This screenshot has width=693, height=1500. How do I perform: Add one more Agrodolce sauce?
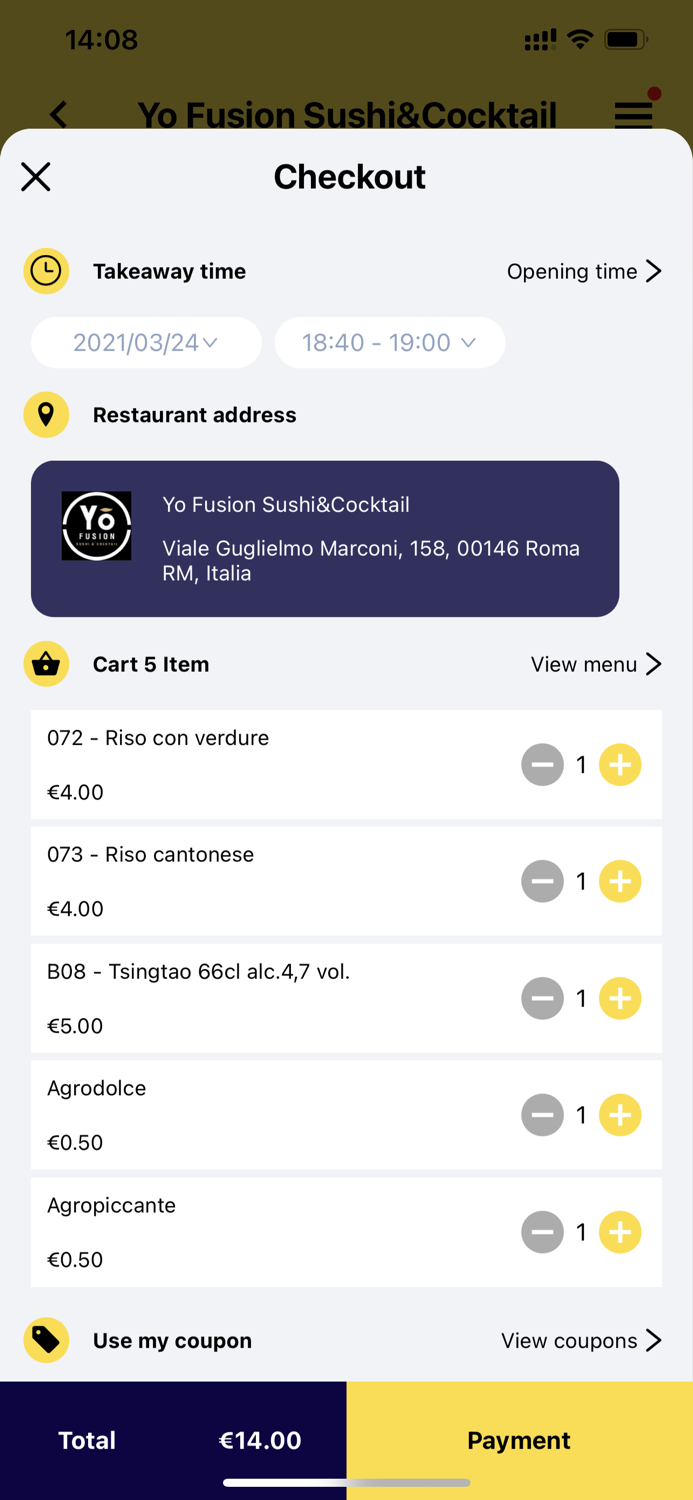620,1114
